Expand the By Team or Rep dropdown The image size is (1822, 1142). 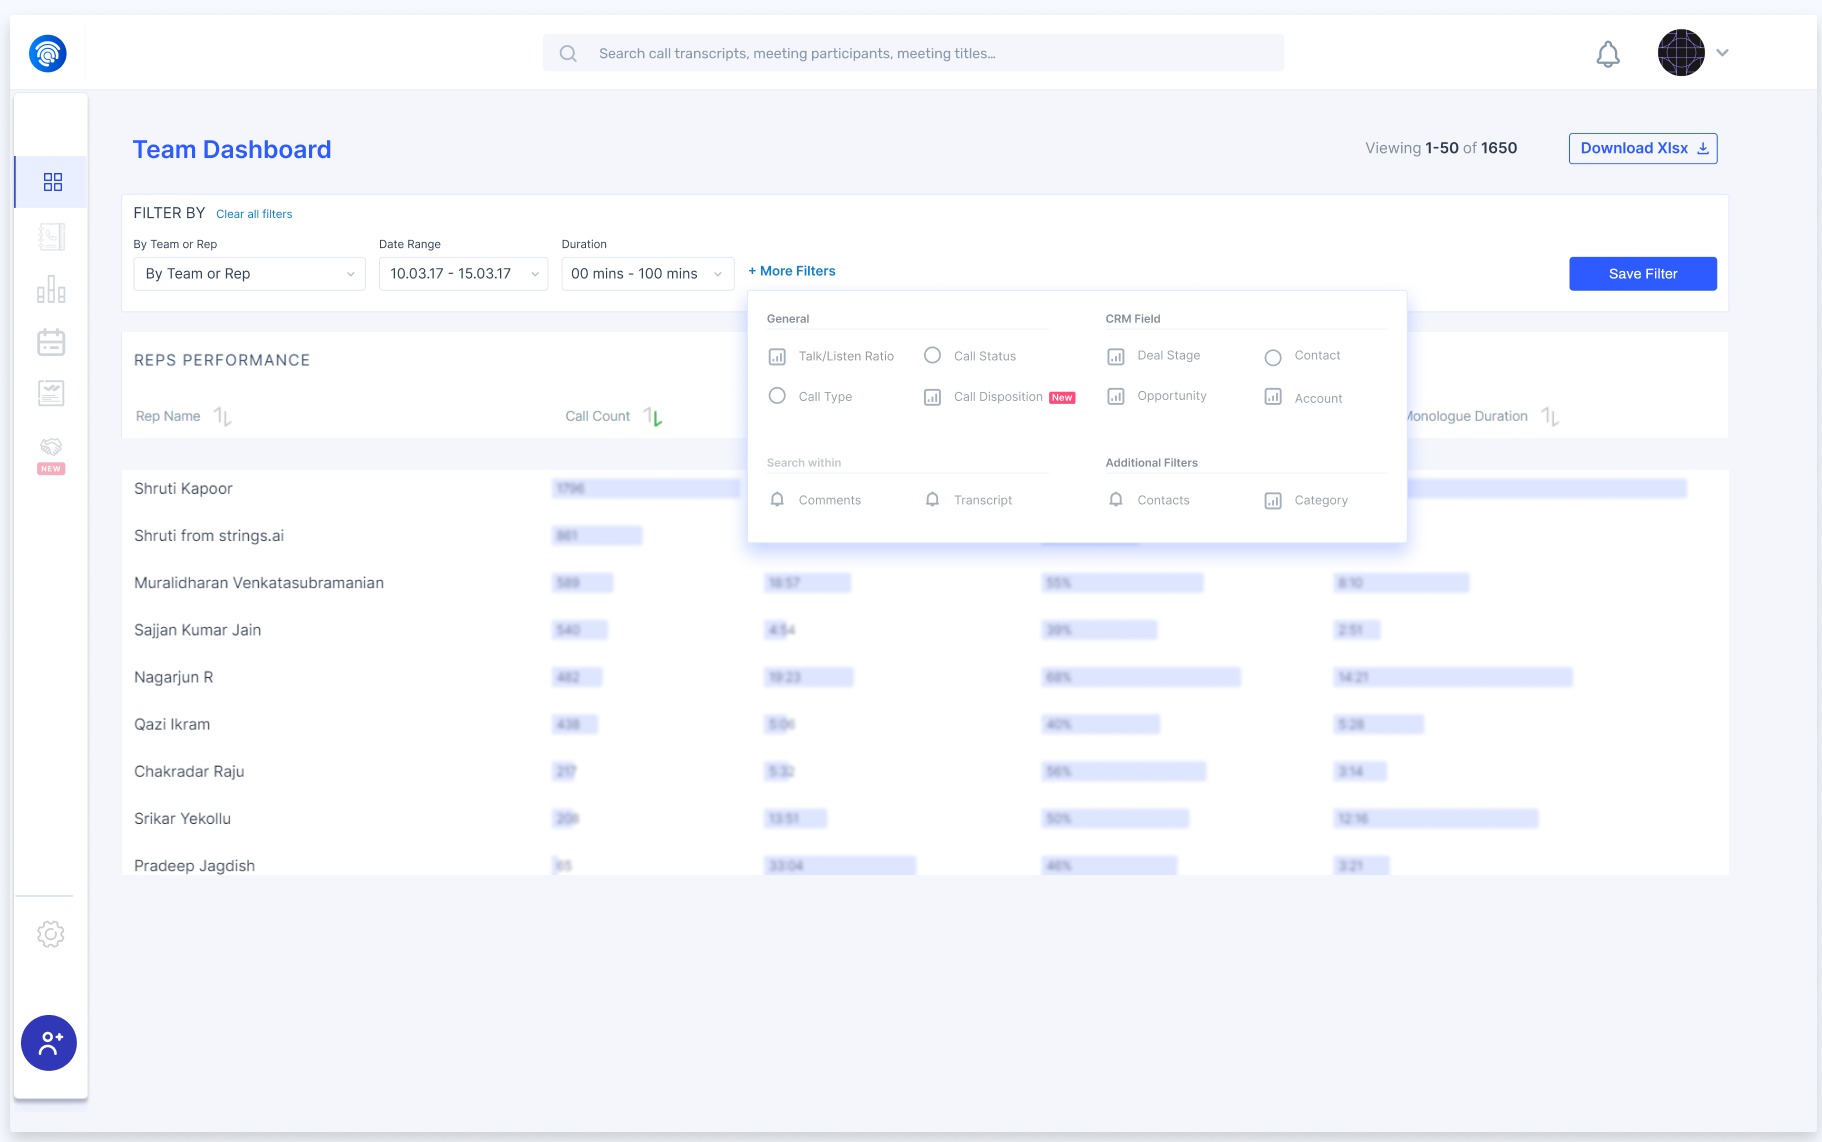tap(249, 274)
